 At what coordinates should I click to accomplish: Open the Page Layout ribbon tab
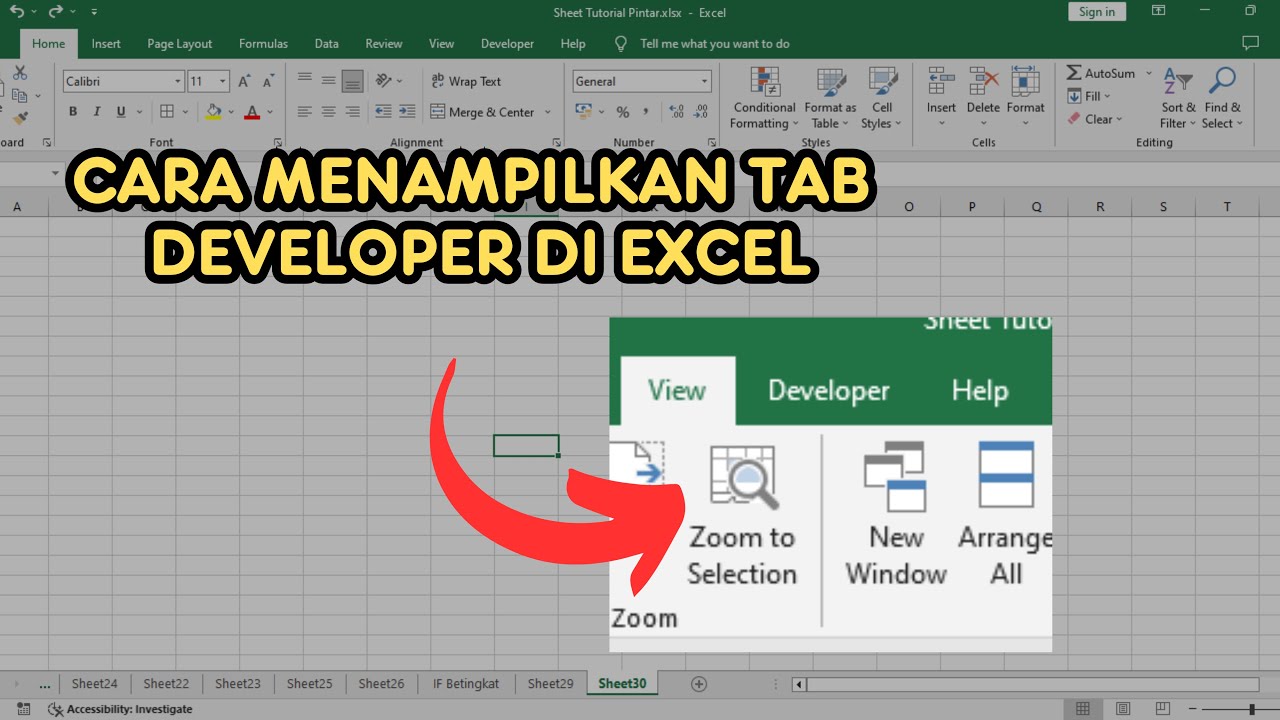pos(180,44)
